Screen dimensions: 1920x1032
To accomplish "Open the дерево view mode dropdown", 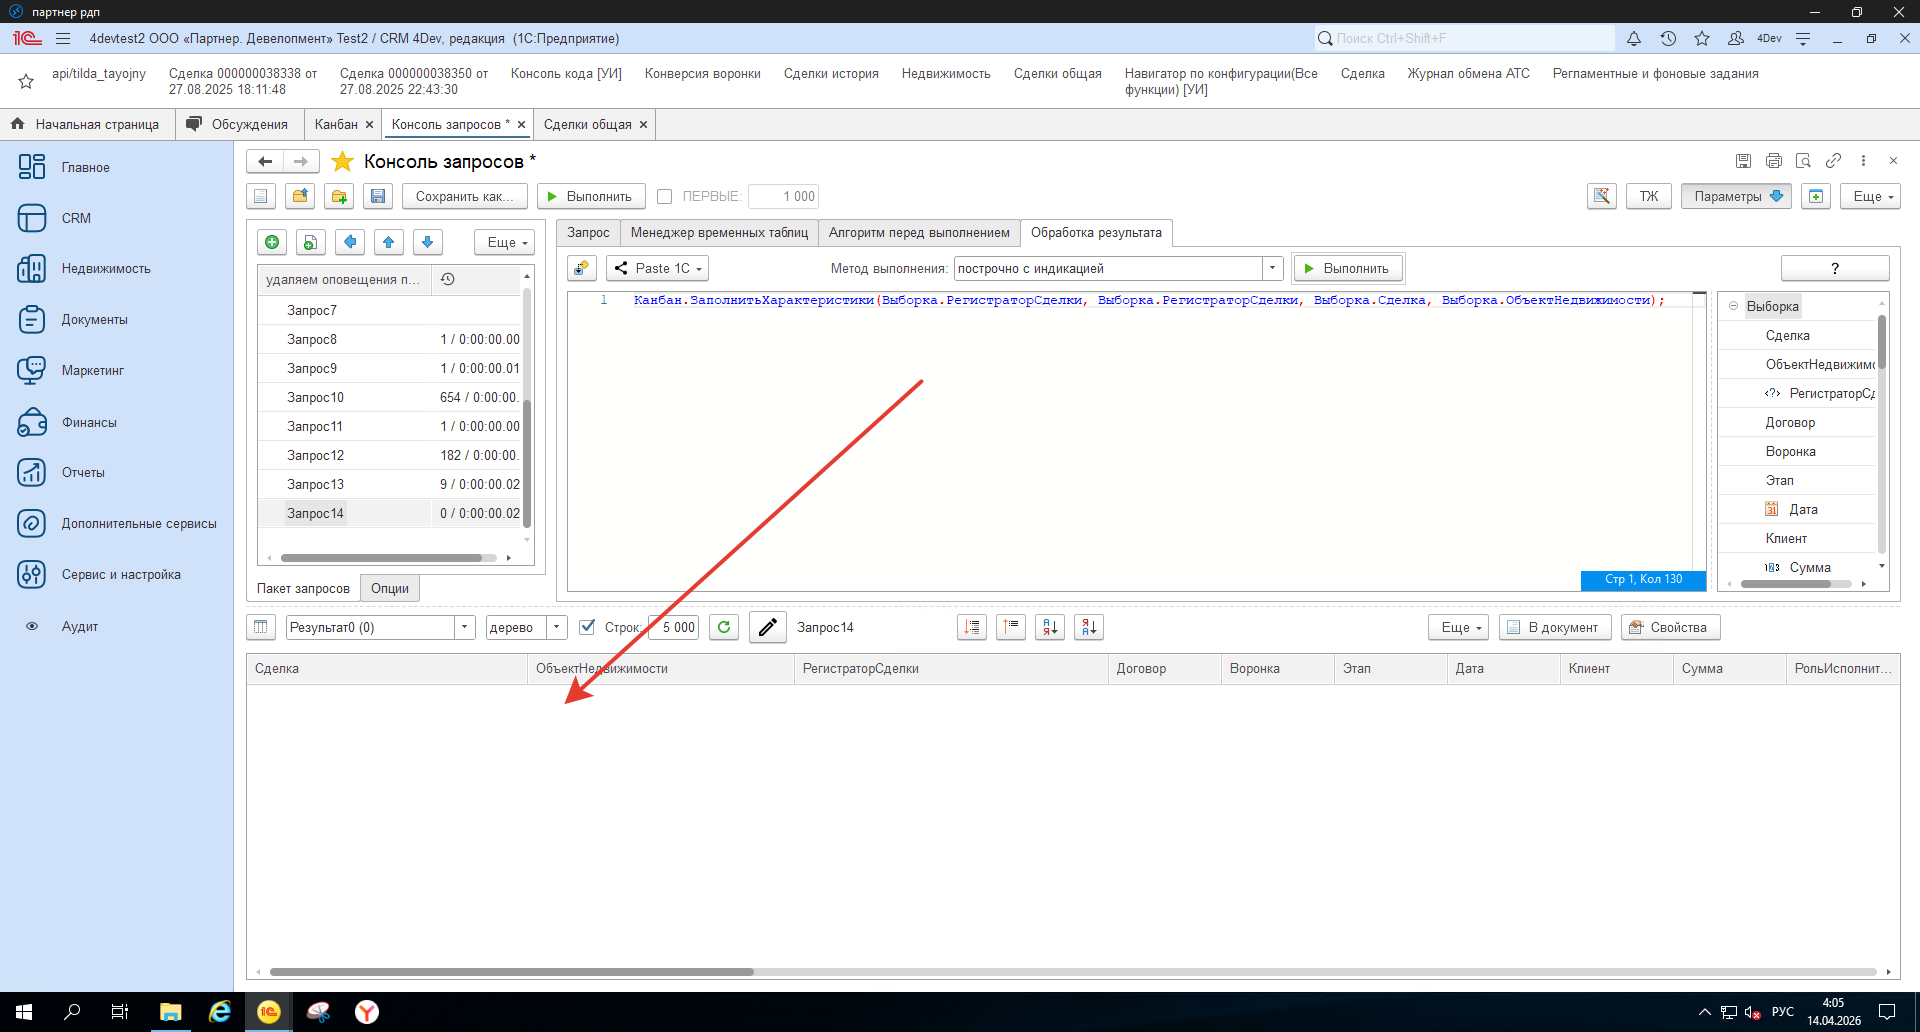I will (x=557, y=627).
